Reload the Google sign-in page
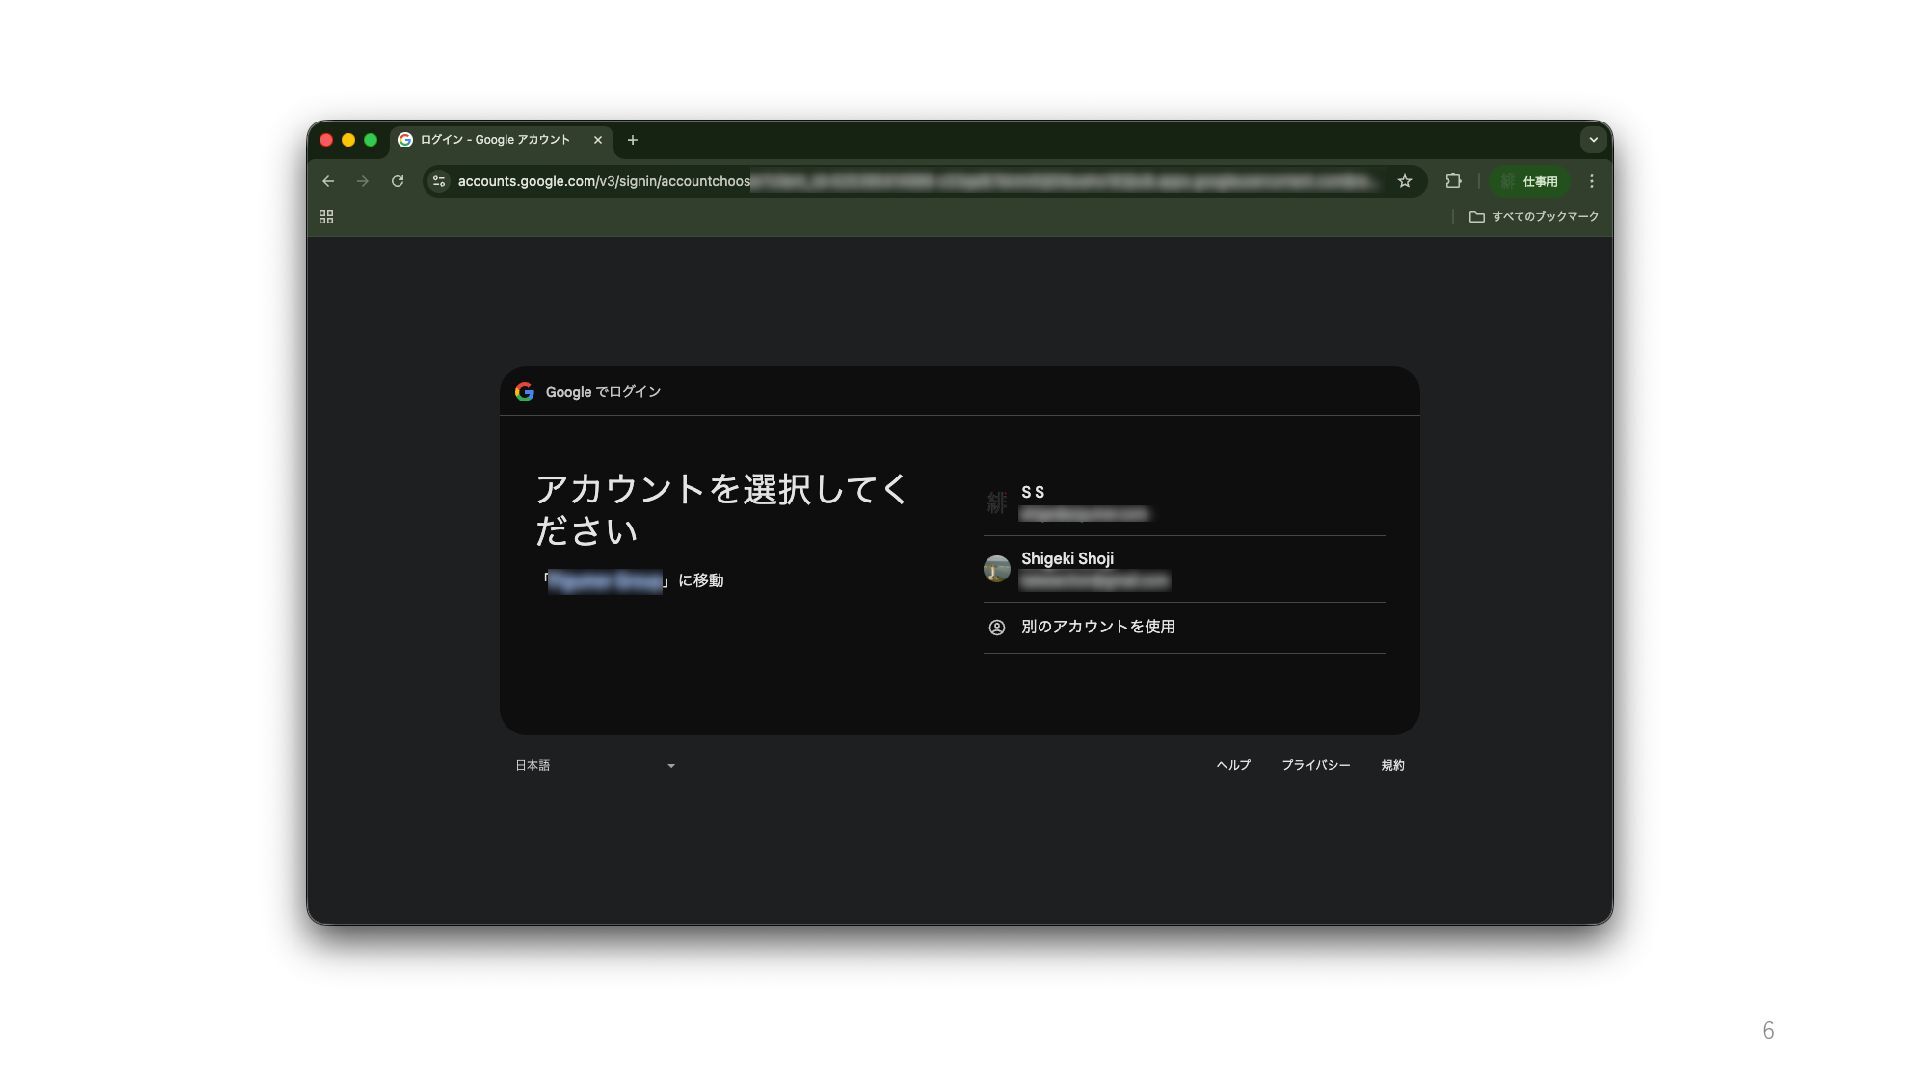The height and width of the screenshot is (1080, 1920). click(x=398, y=181)
